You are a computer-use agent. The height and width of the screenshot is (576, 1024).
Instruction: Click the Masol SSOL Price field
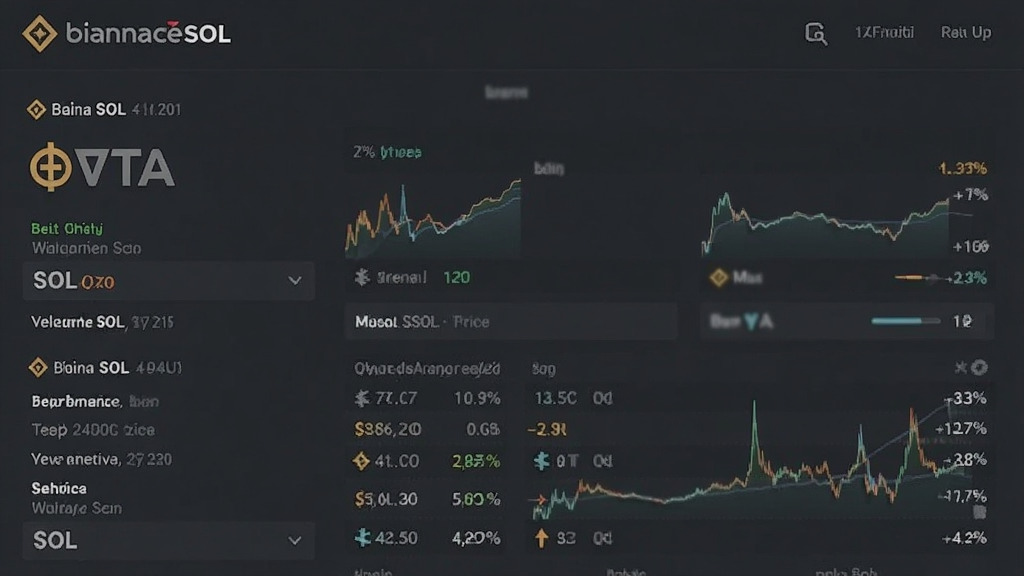click(x=511, y=322)
